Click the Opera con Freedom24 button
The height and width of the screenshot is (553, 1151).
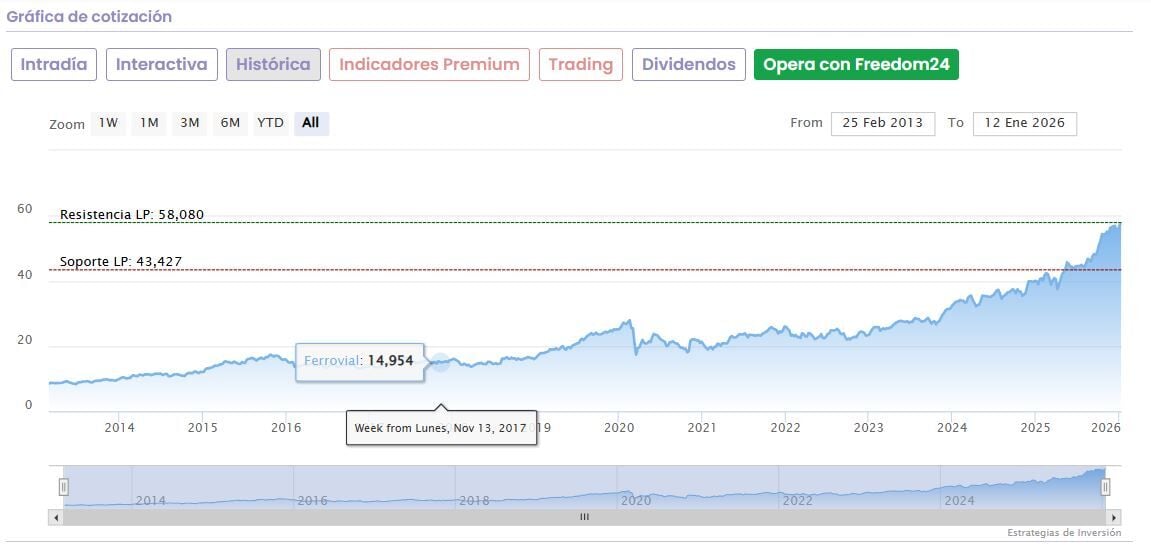856,65
